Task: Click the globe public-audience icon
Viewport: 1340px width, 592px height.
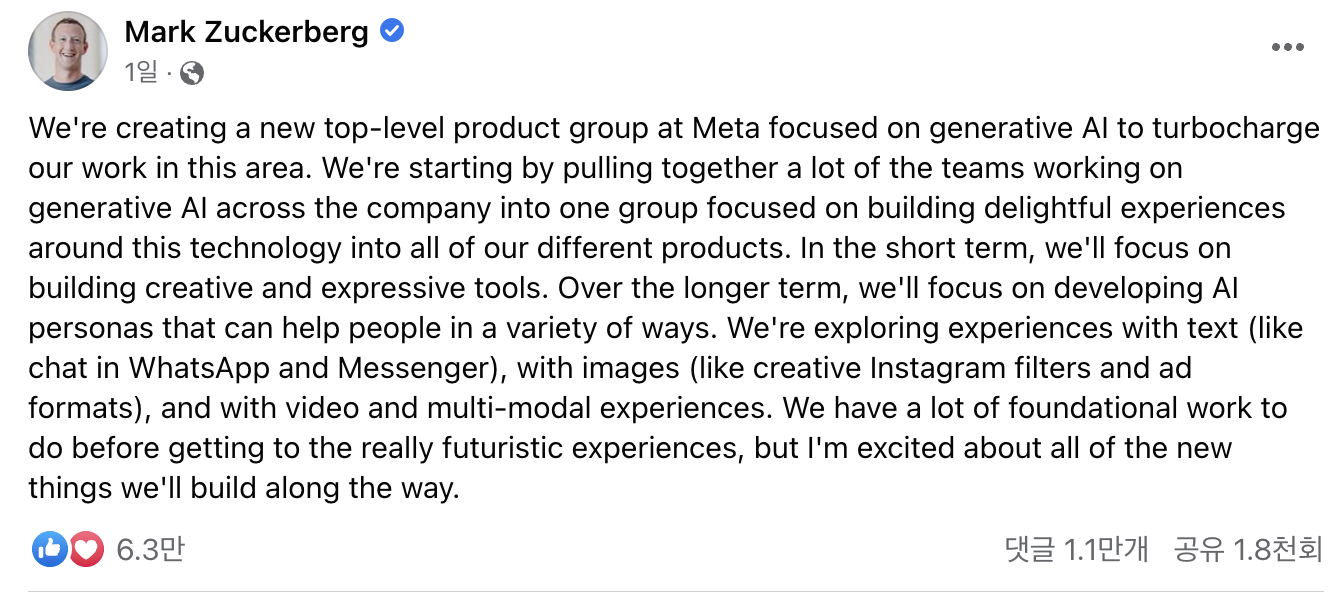Action: pyautogui.click(x=192, y=73)
